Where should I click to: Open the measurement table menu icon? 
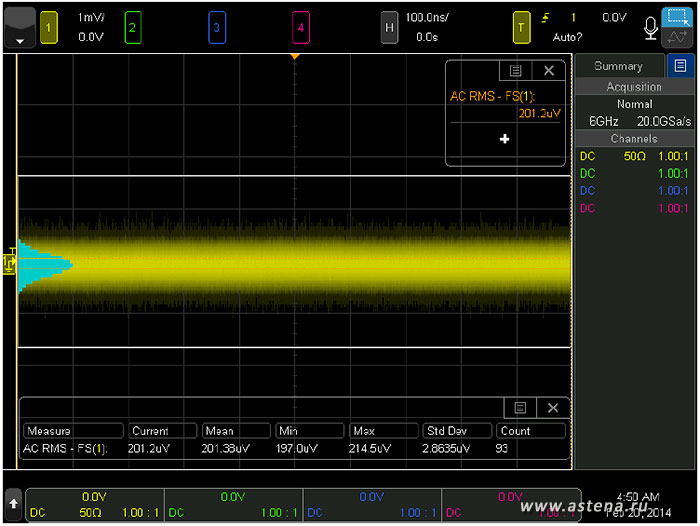coord(520,408)
